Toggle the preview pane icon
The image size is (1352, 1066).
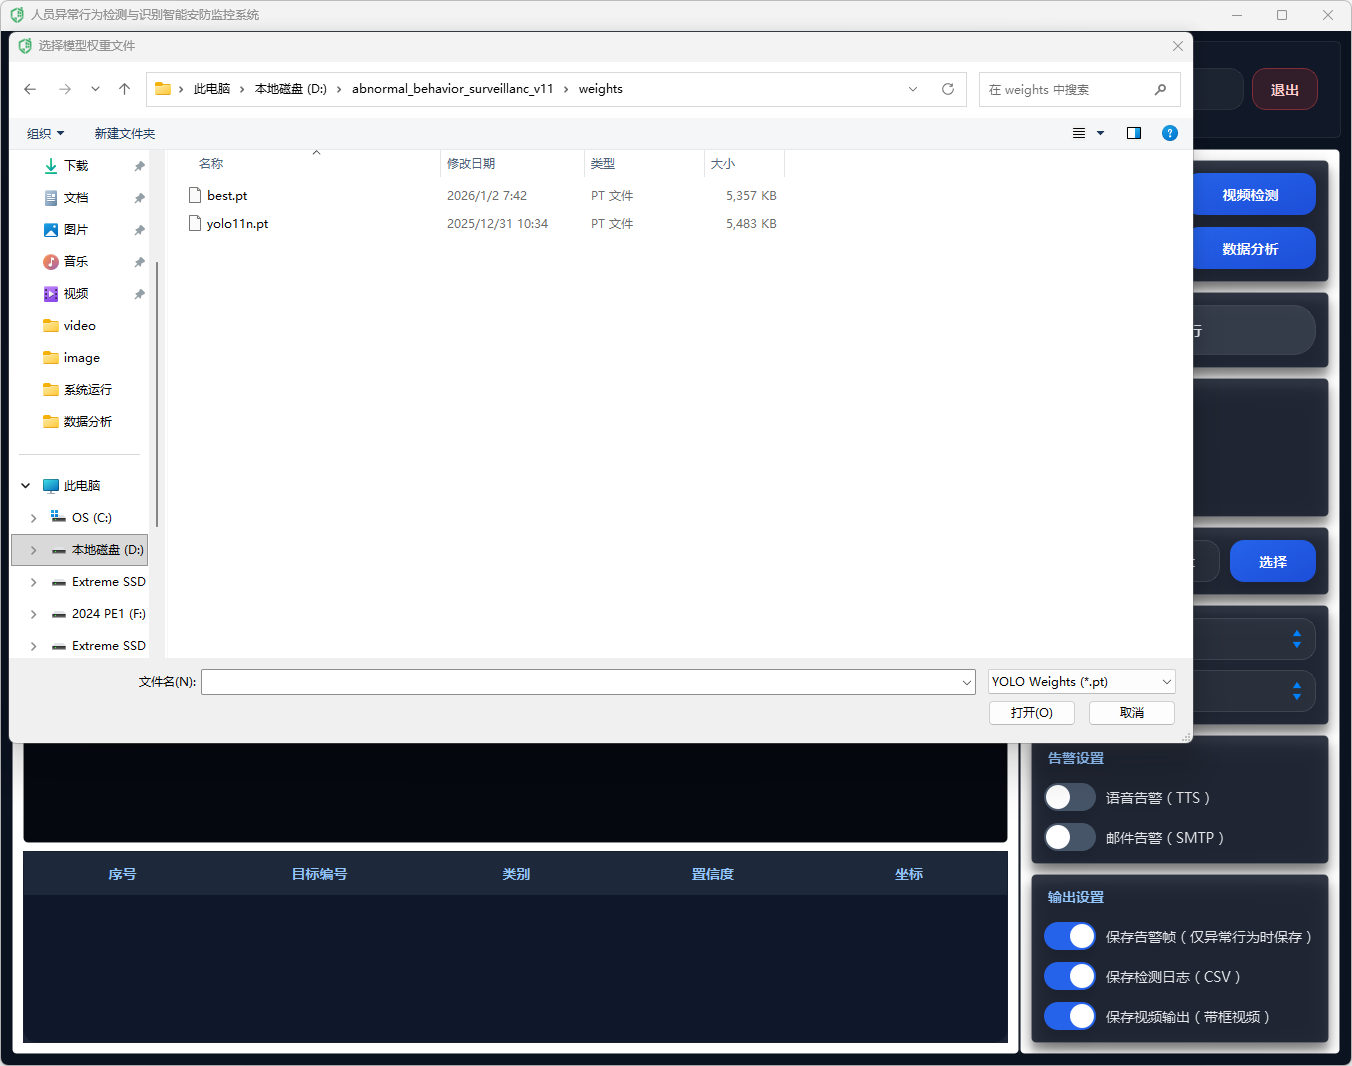pos(1133,133)
